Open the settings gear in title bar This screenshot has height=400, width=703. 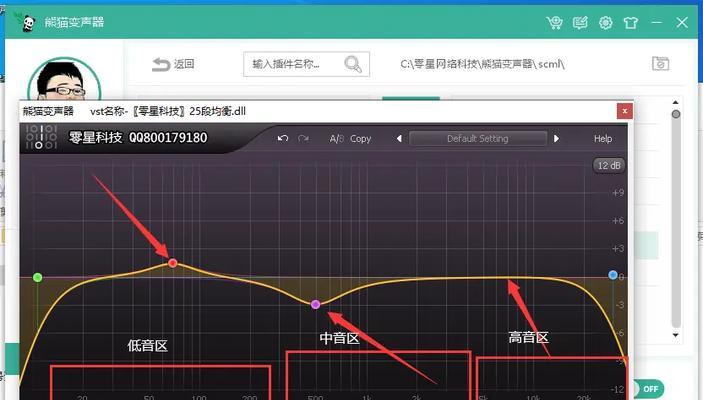point(606,22)
